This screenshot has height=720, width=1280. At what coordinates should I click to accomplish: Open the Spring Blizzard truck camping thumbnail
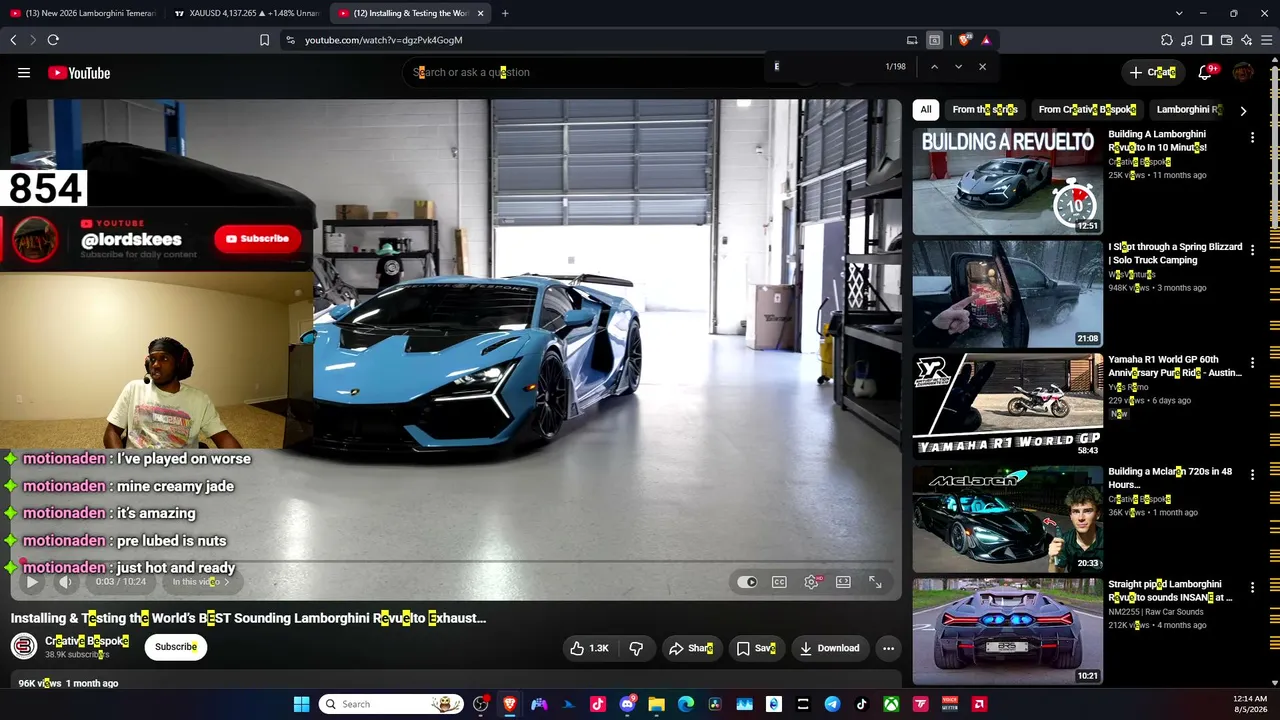(1008, 294)
